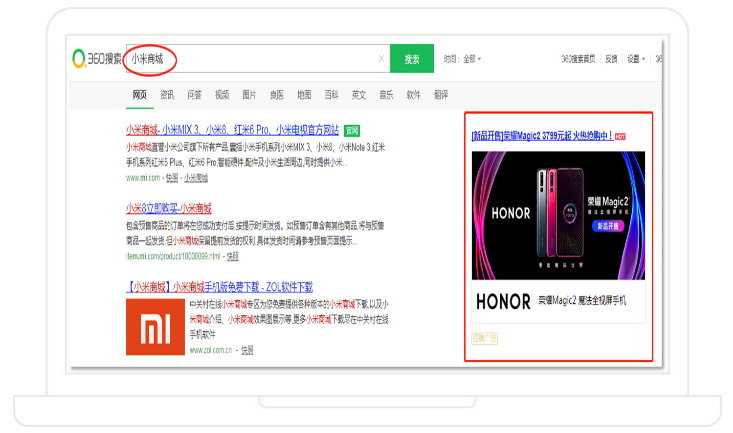Open the 小米8立即购买-小米商城 result

(169, 208)
